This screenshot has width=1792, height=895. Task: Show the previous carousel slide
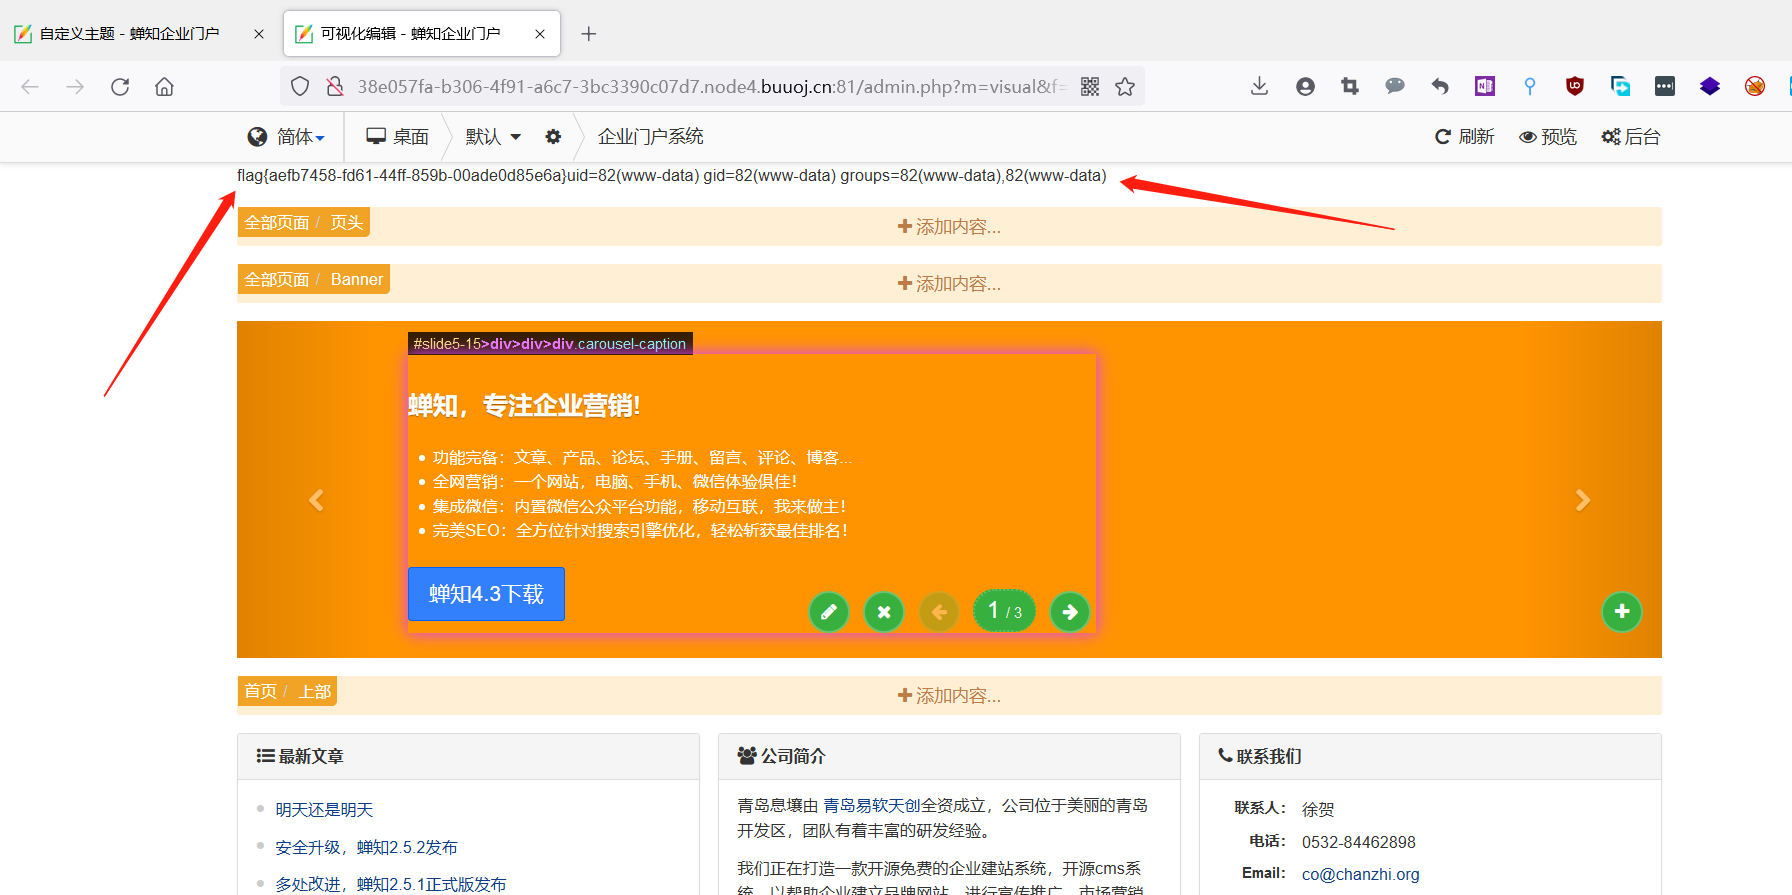(x=316, y=500)
